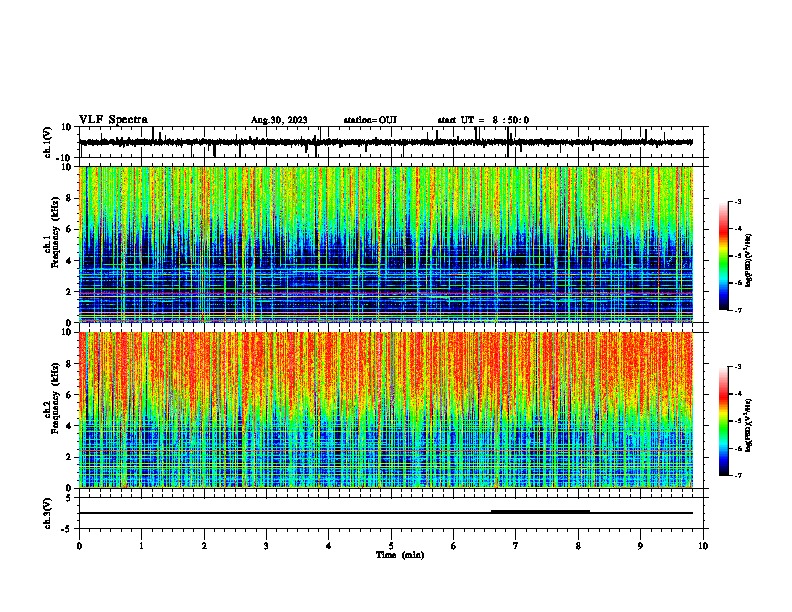The image size is (792, 612).
Task: Click the "start UT = 8:50:0" label
Action: 483,120
